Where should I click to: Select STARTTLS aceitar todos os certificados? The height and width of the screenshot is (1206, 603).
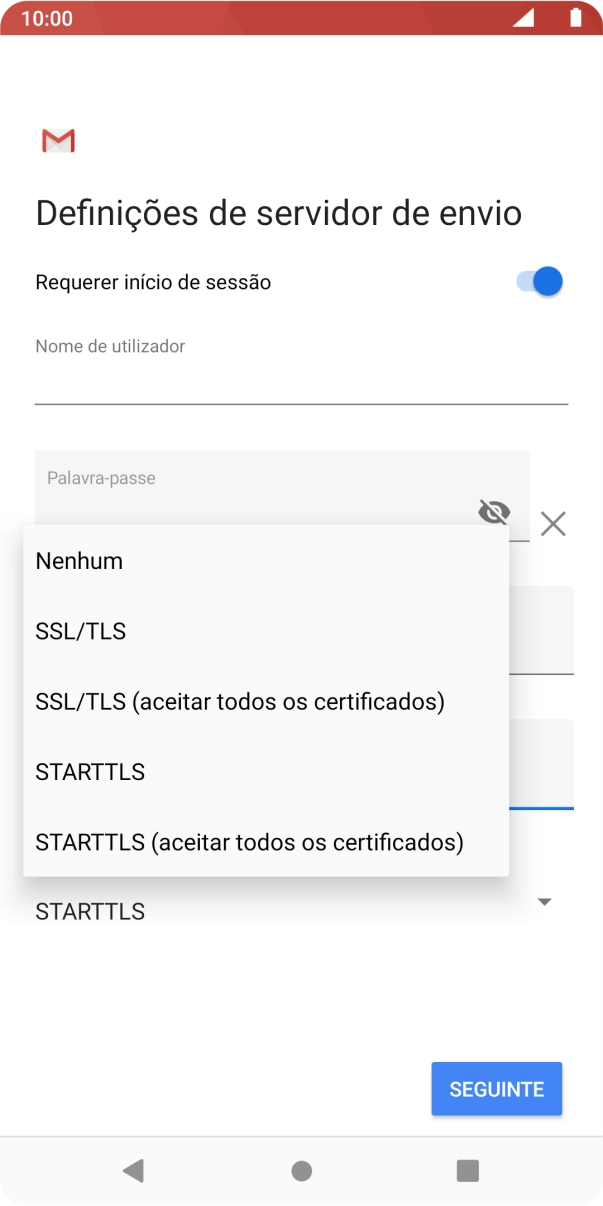tap(249, 842)
